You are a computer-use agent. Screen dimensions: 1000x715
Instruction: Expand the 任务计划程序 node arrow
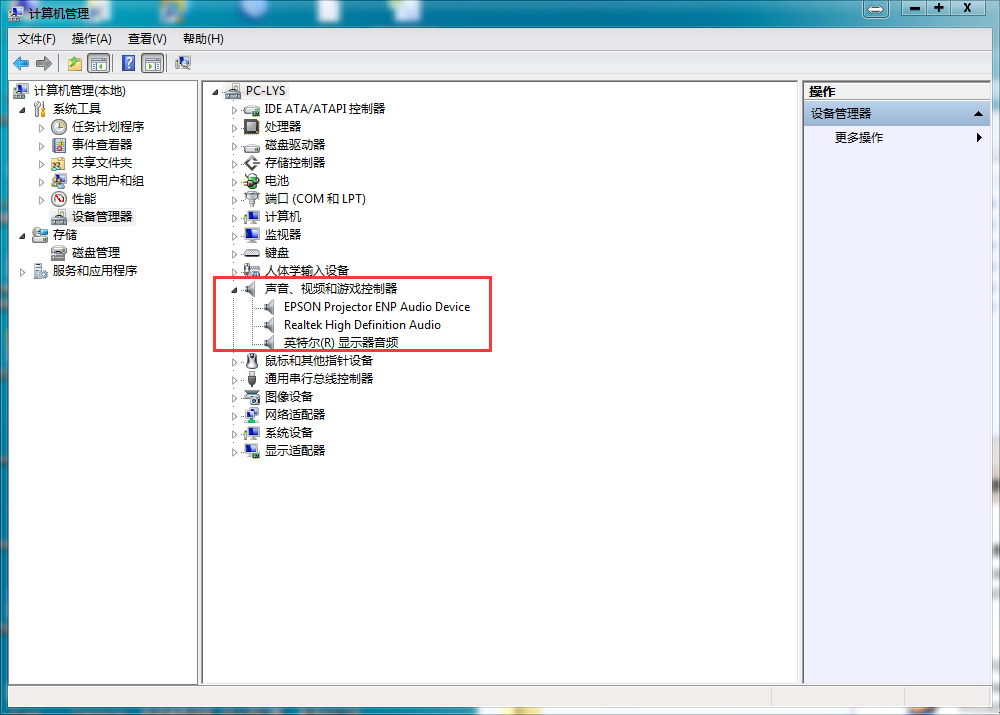click(41, 128)
